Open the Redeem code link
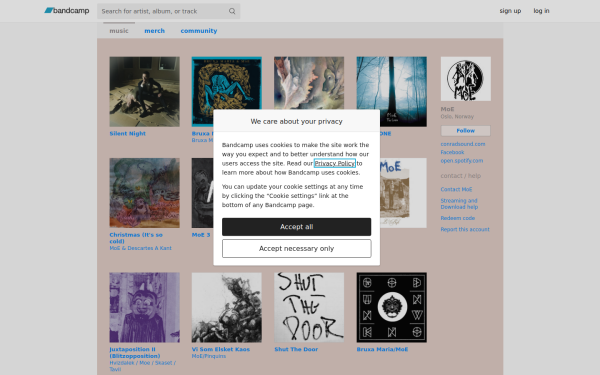This screenshot has height=375, width=600. coord(458,218)
